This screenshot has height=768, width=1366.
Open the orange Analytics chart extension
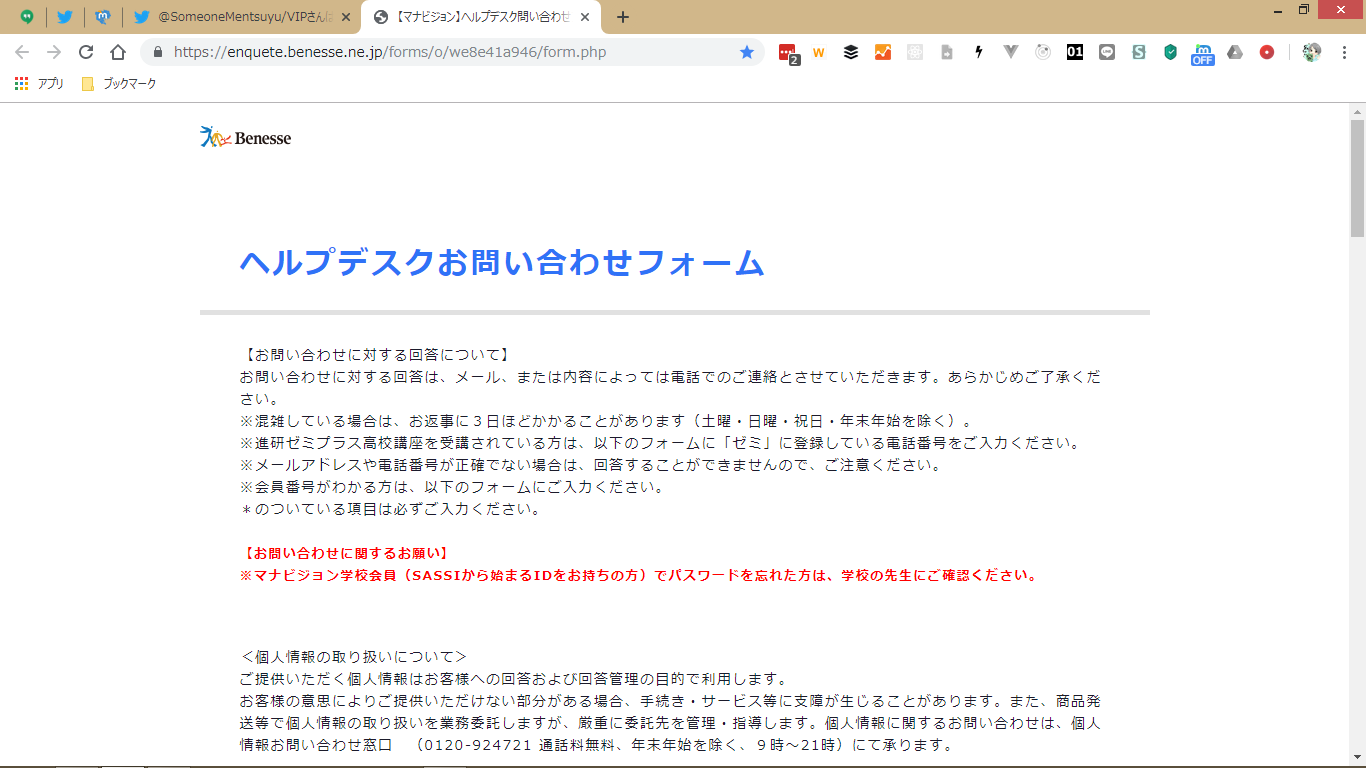tap(883, 52)
